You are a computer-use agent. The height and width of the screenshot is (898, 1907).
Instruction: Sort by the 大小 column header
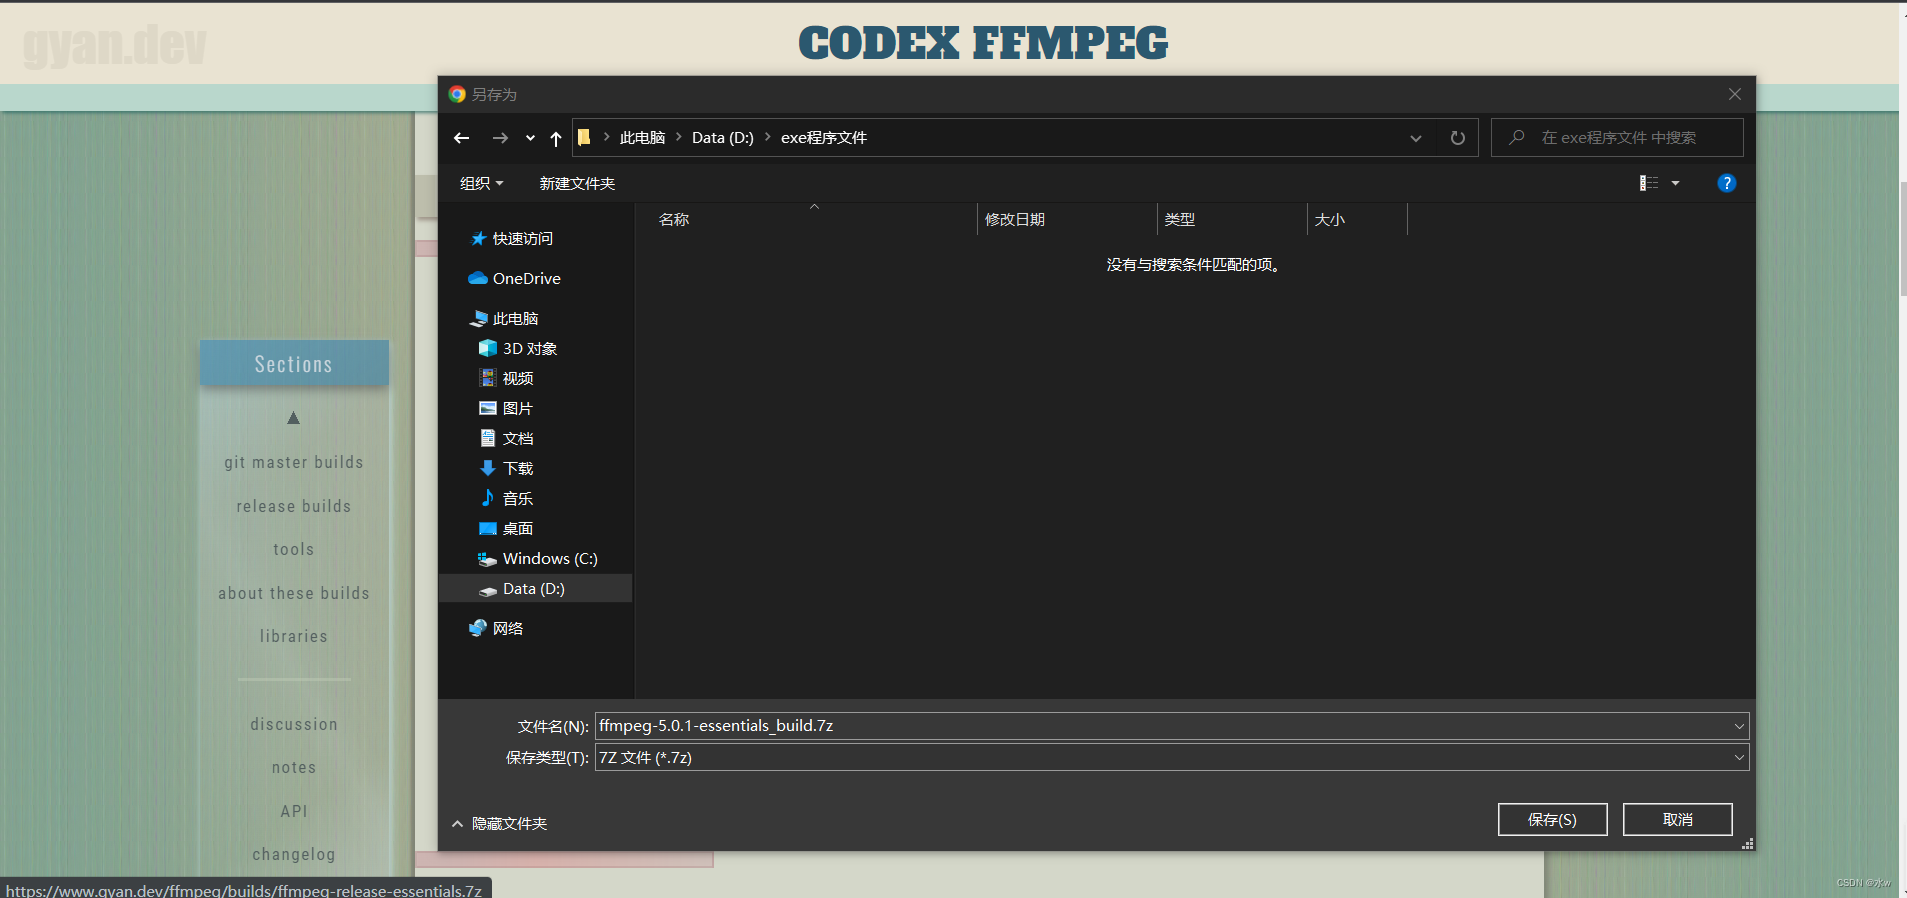[1357, 219]
